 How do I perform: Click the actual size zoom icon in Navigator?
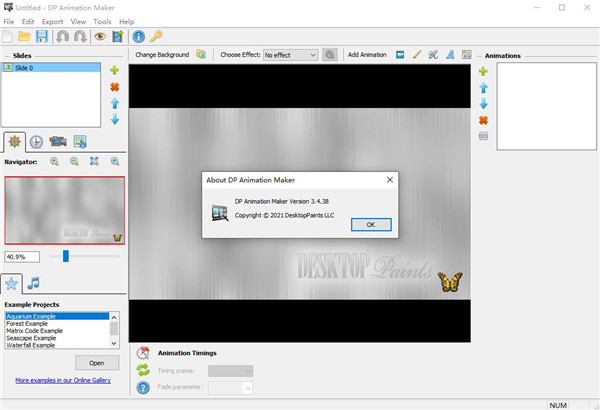pos(115,162)
